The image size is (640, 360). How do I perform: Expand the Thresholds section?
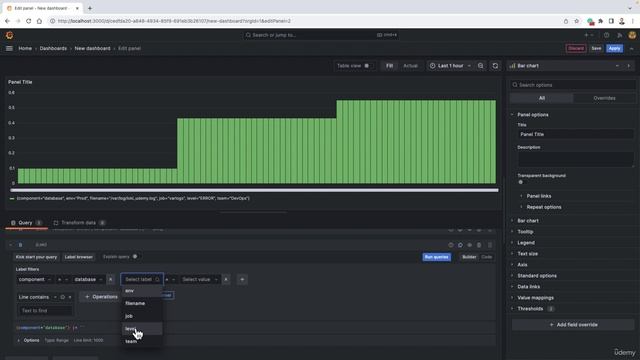tap(530, 309)
